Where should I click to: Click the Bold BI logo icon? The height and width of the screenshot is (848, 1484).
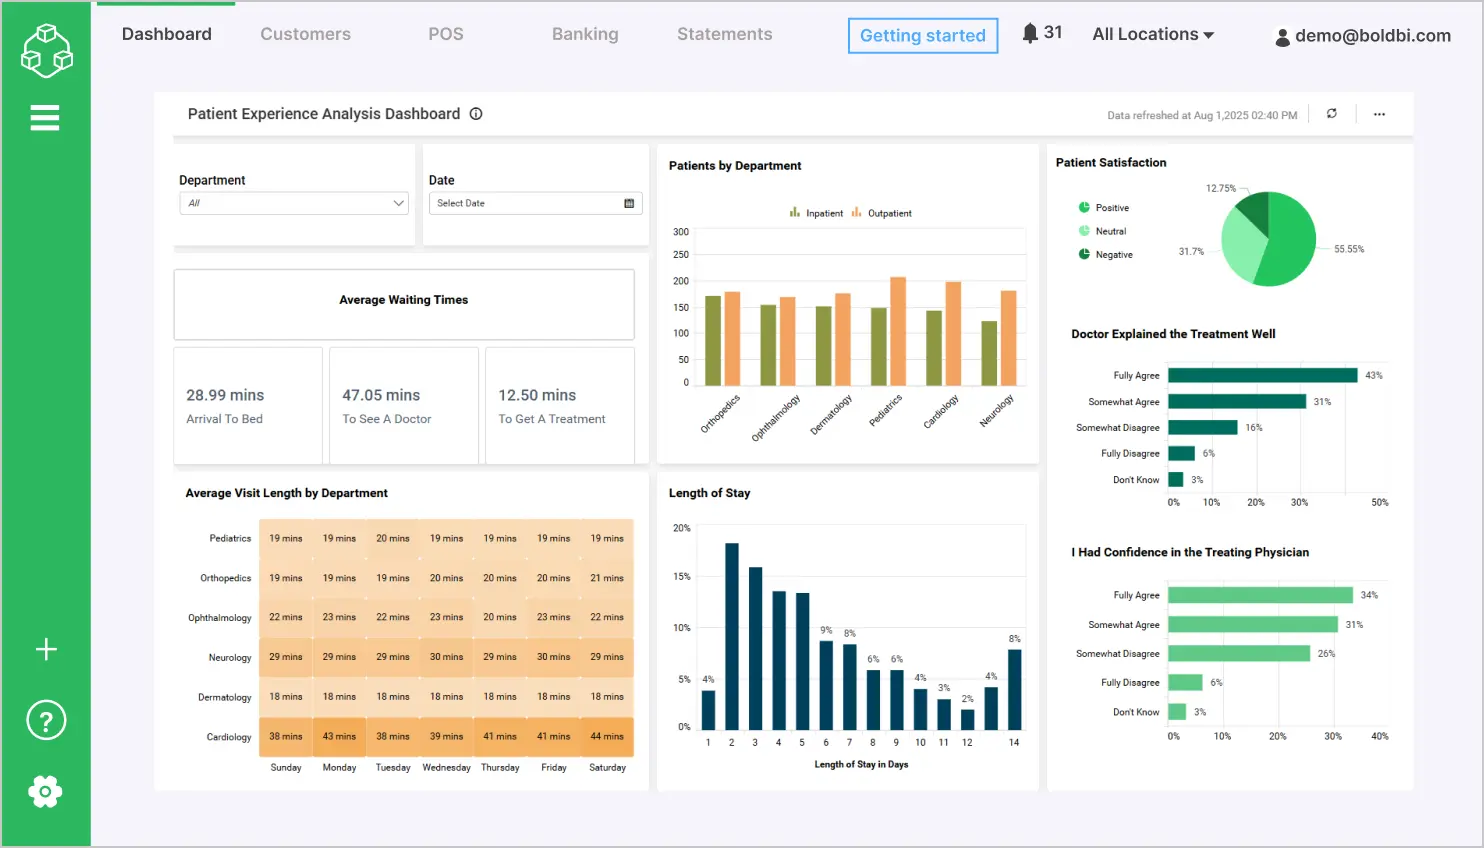pyautogui.click(x=46, y=47)
